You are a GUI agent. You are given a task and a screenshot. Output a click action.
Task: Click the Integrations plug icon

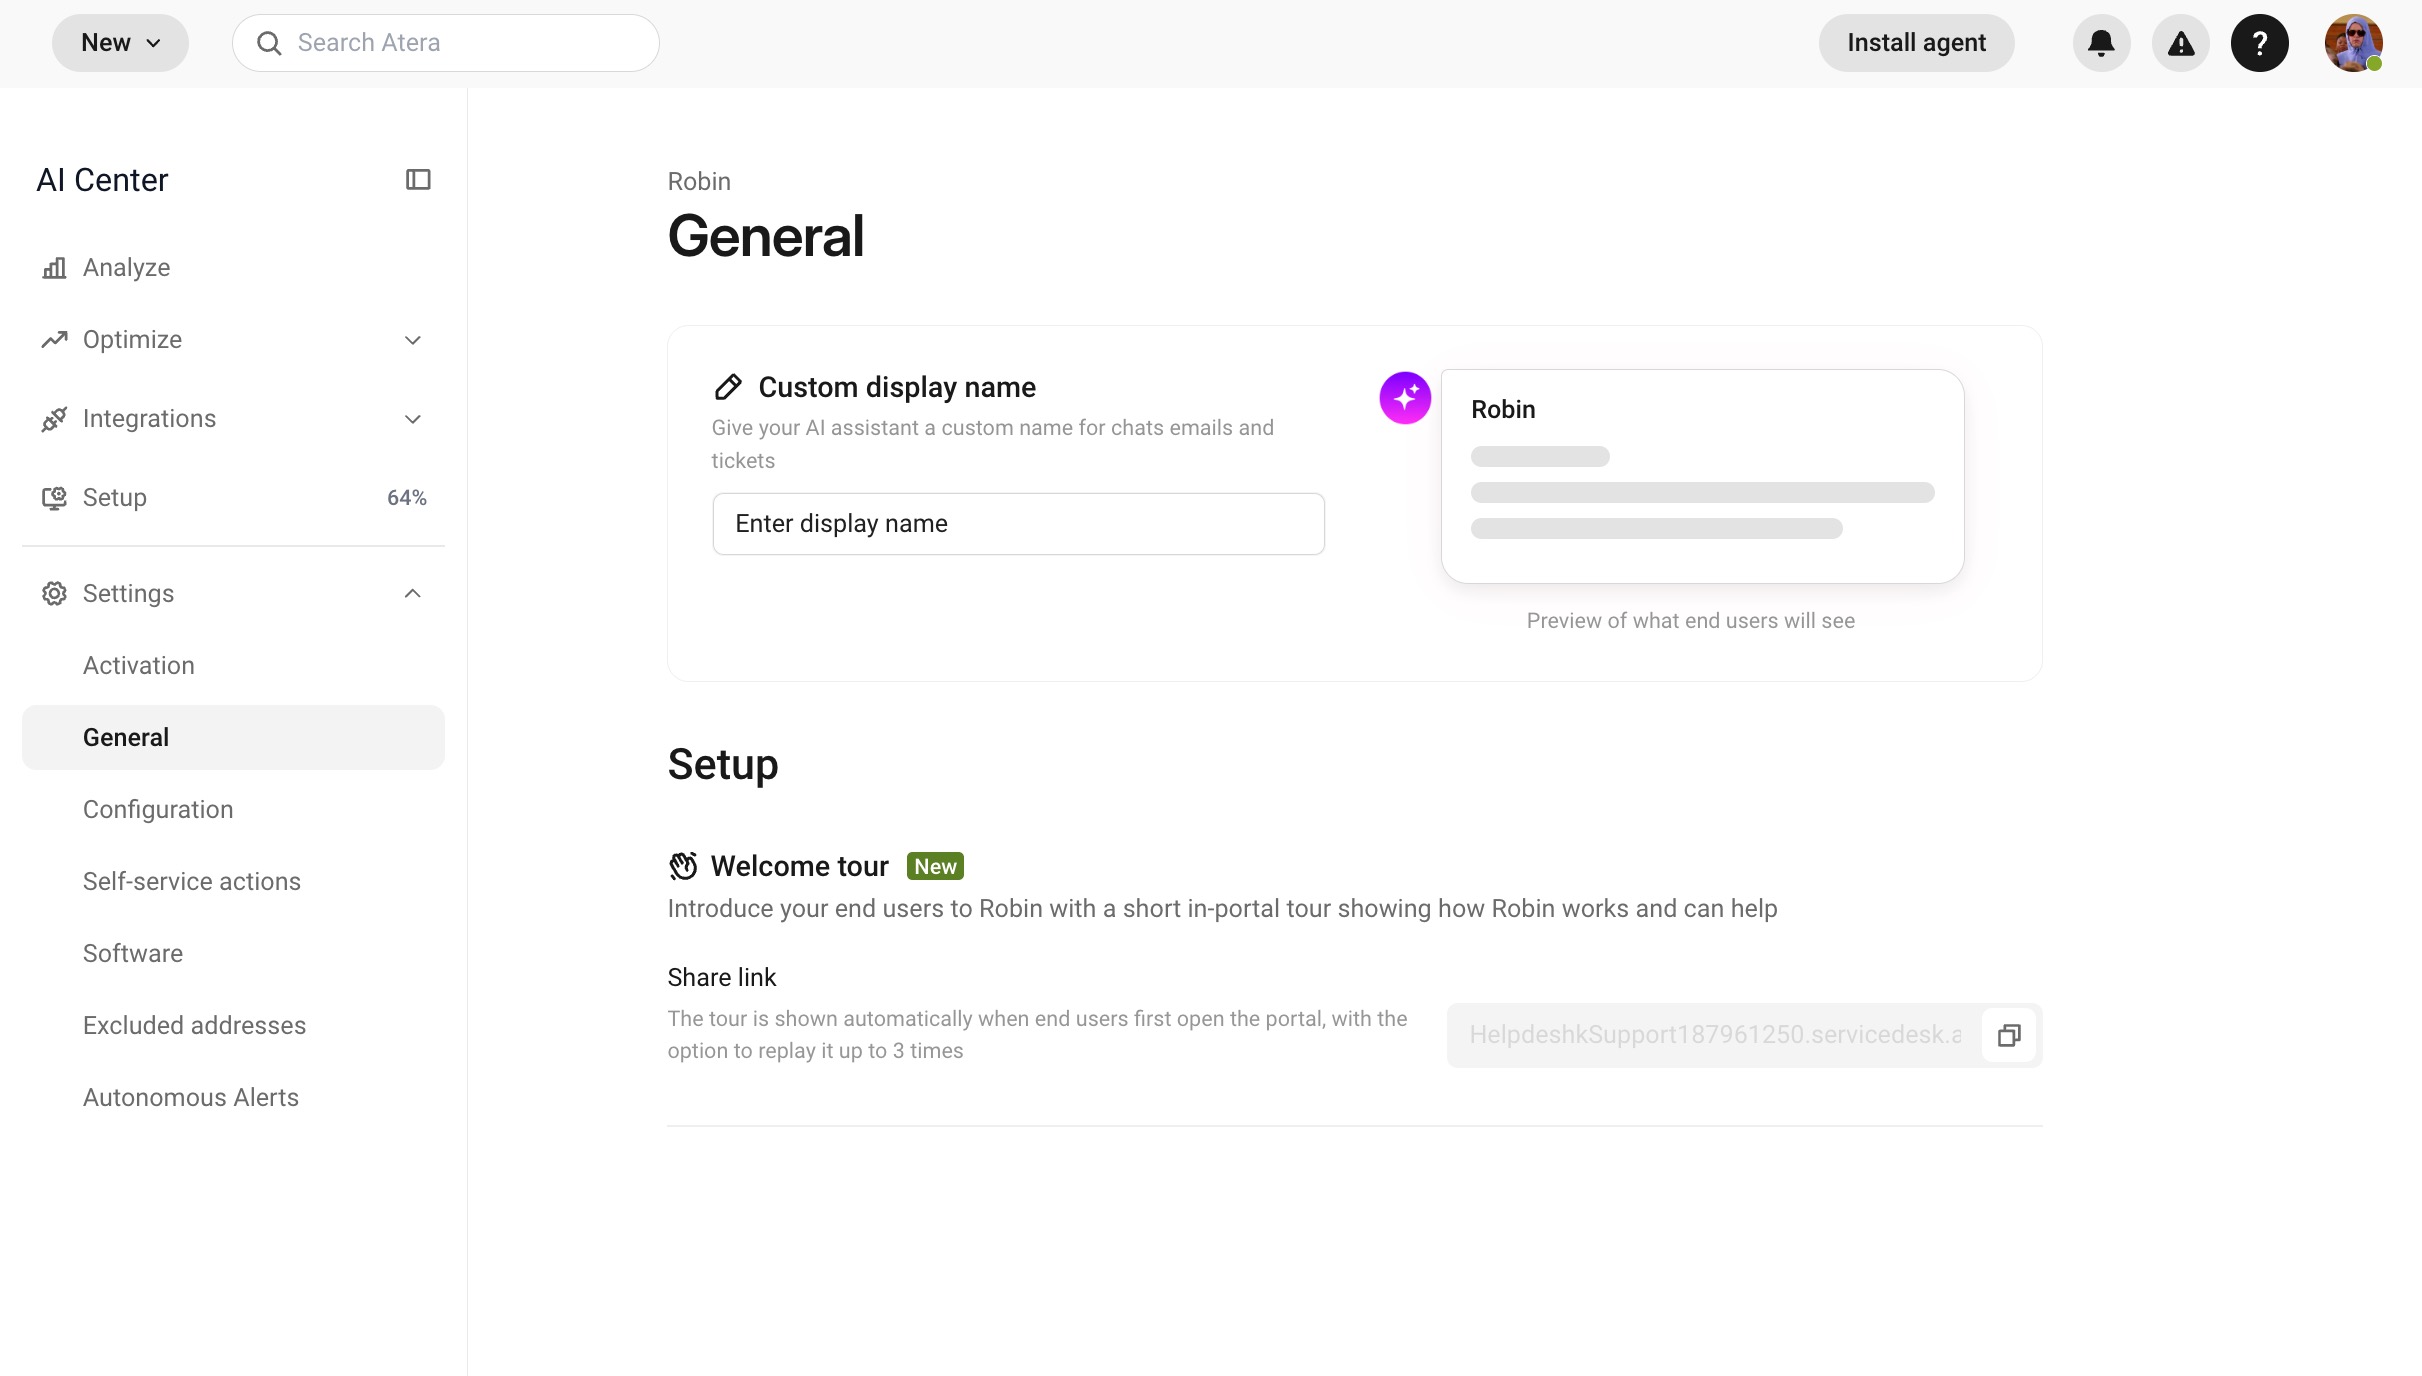click(54, 419)
